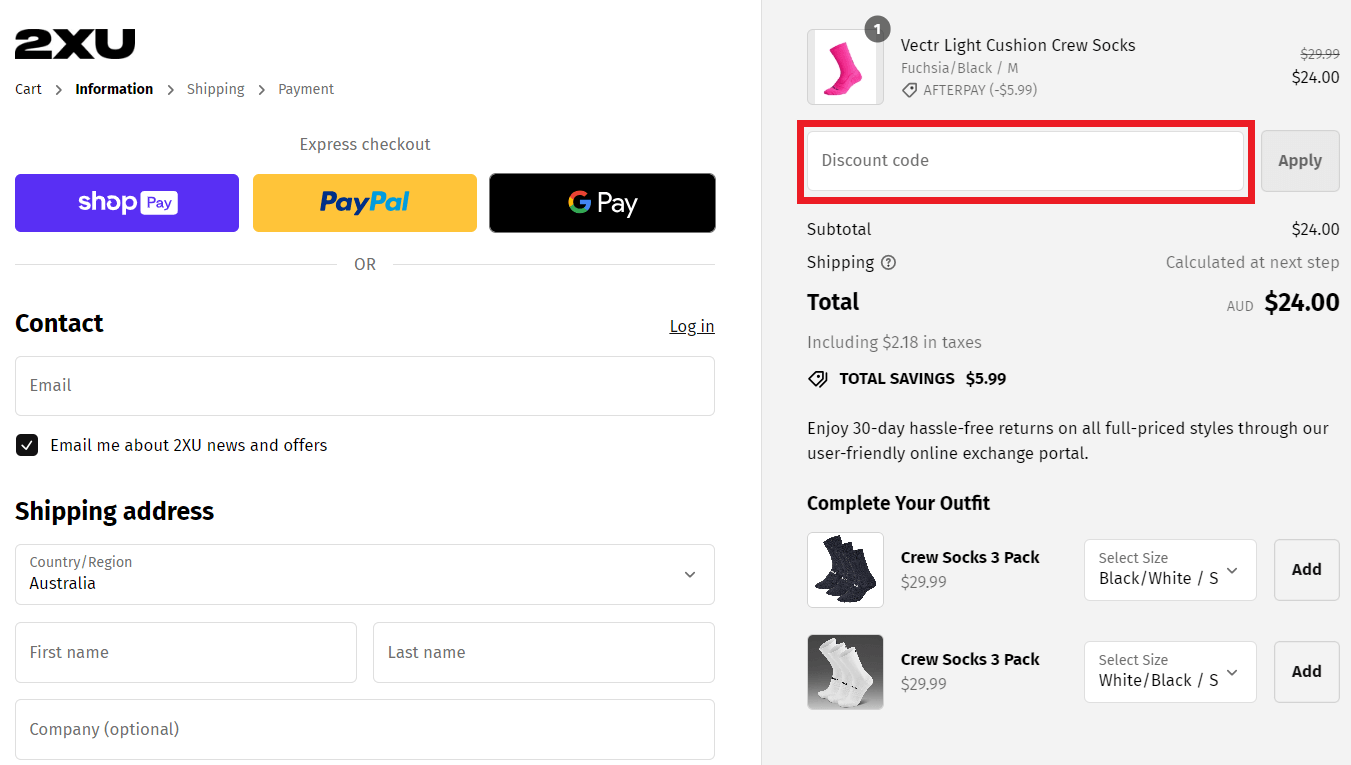Add Black/White Crew Socks 3 Pack
The width and height of the screenshot is (1351, 765).
tap(1306, 570)
